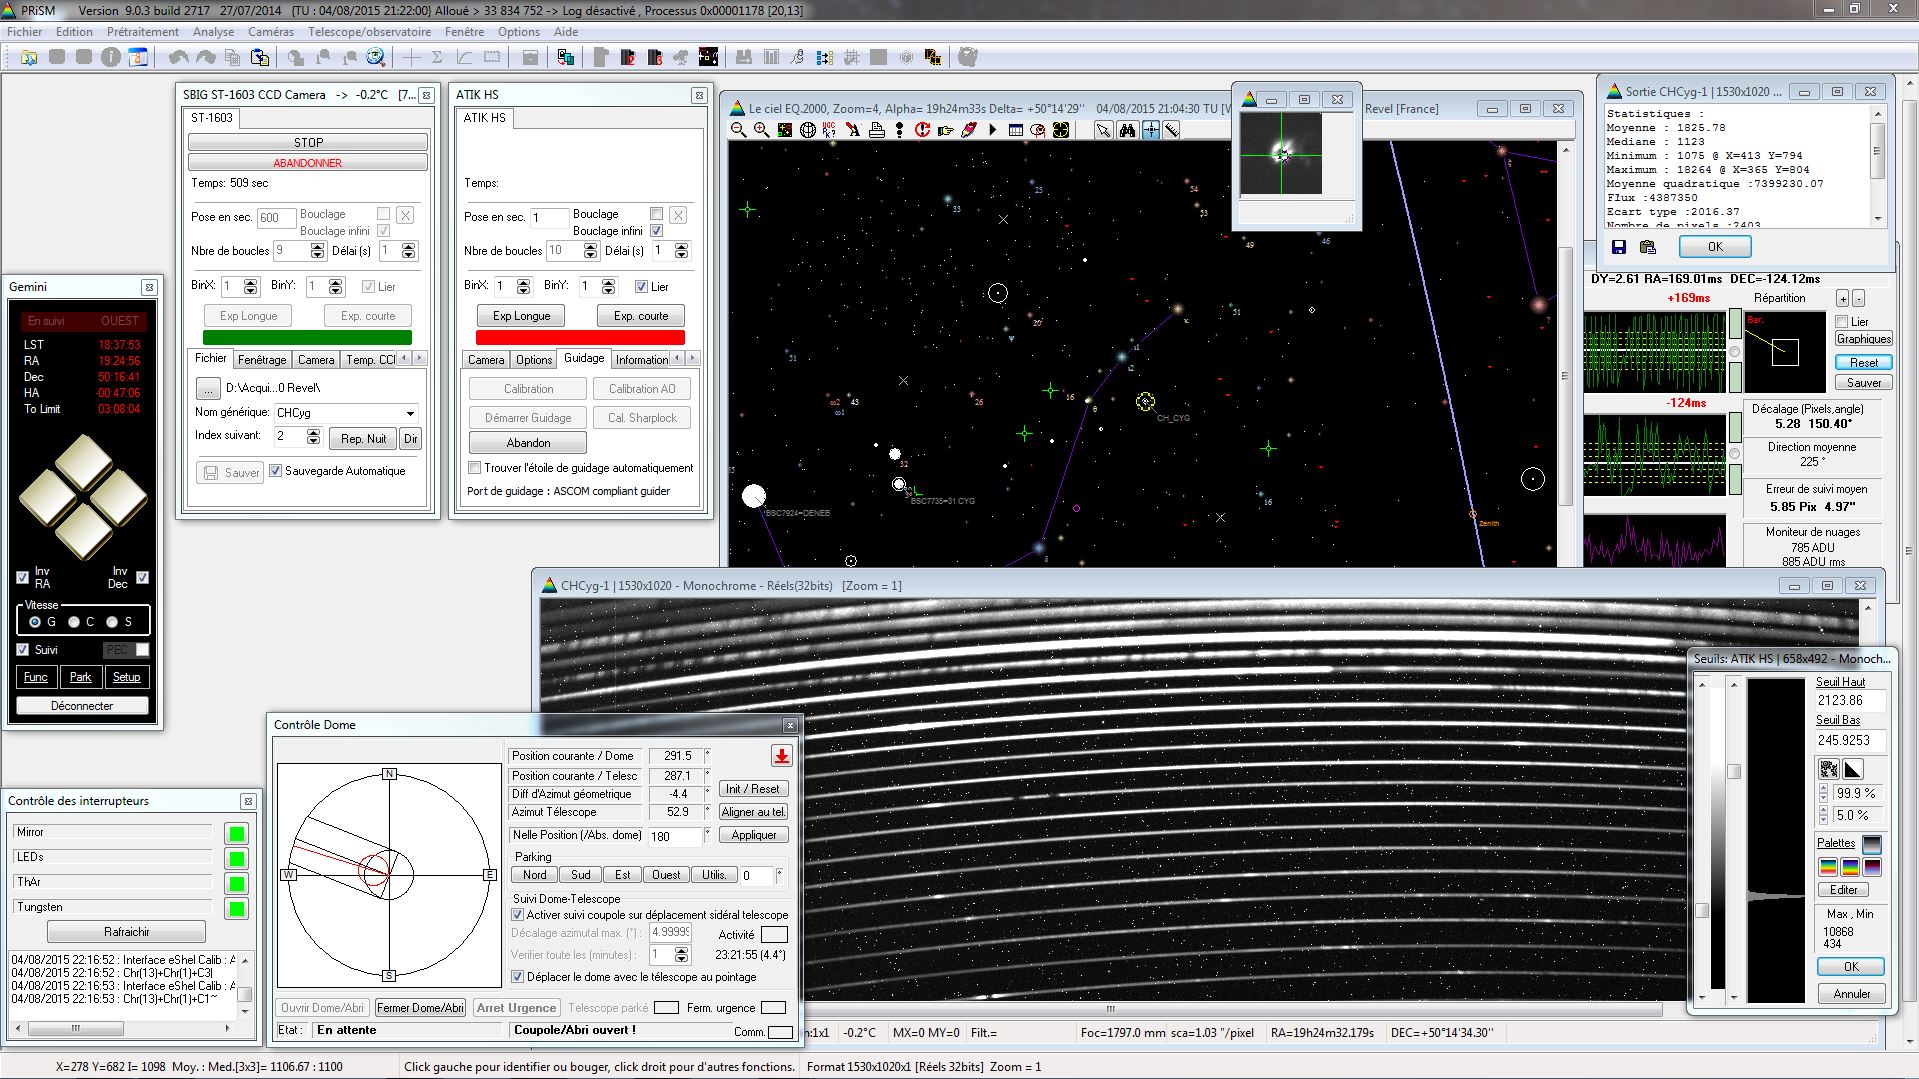Screen dimensions: 1919x1079
Task: Select the ruler measurement tool in sky chart
Action: click(x=1171, y=130)
